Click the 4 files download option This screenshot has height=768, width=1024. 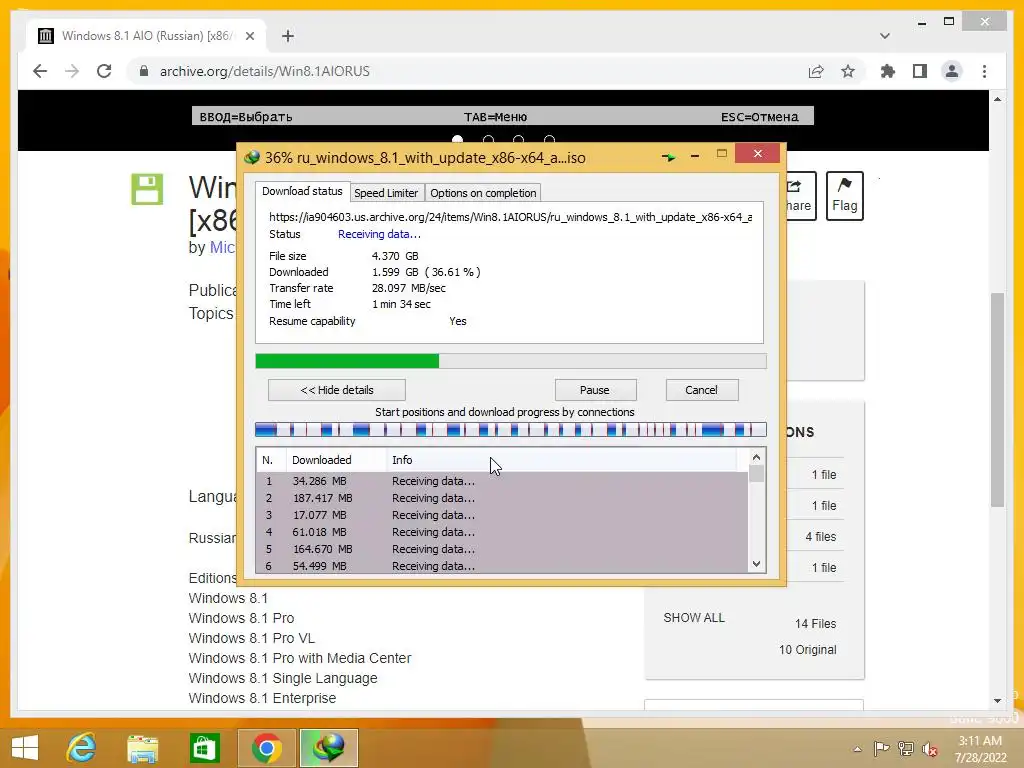point(821,537)
